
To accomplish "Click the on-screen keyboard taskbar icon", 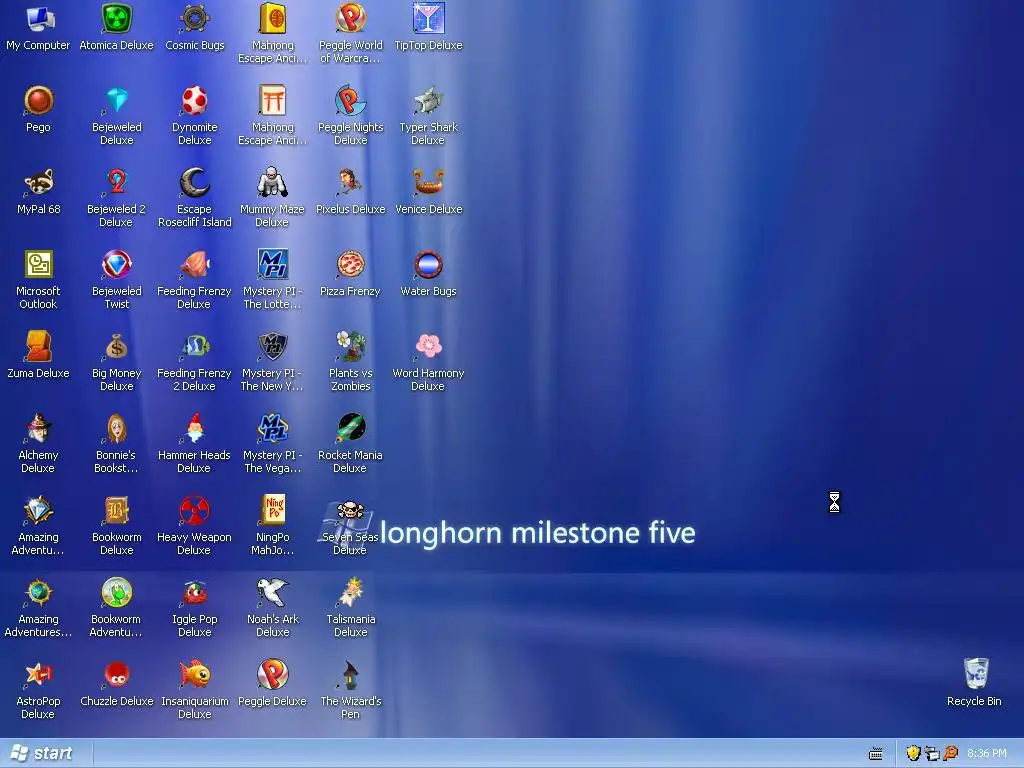I will pos(876,754).
